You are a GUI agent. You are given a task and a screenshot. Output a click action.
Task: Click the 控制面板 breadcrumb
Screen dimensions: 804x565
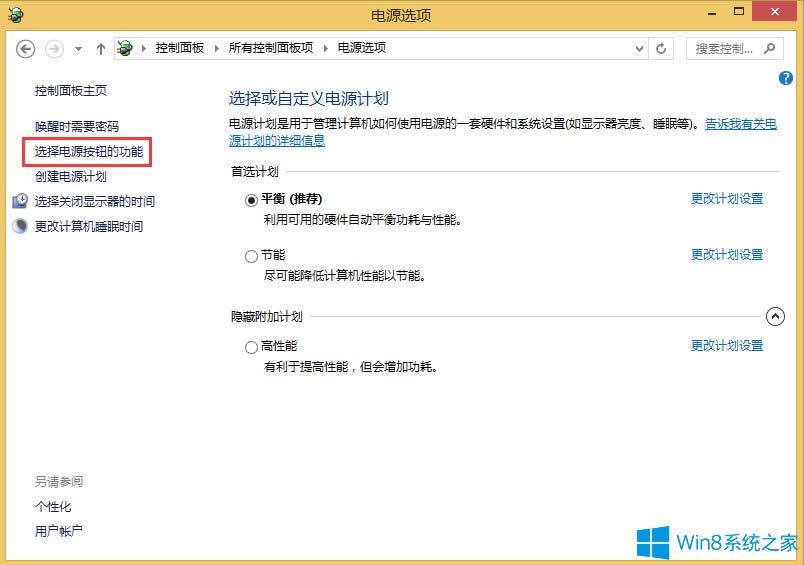[180, 48]
